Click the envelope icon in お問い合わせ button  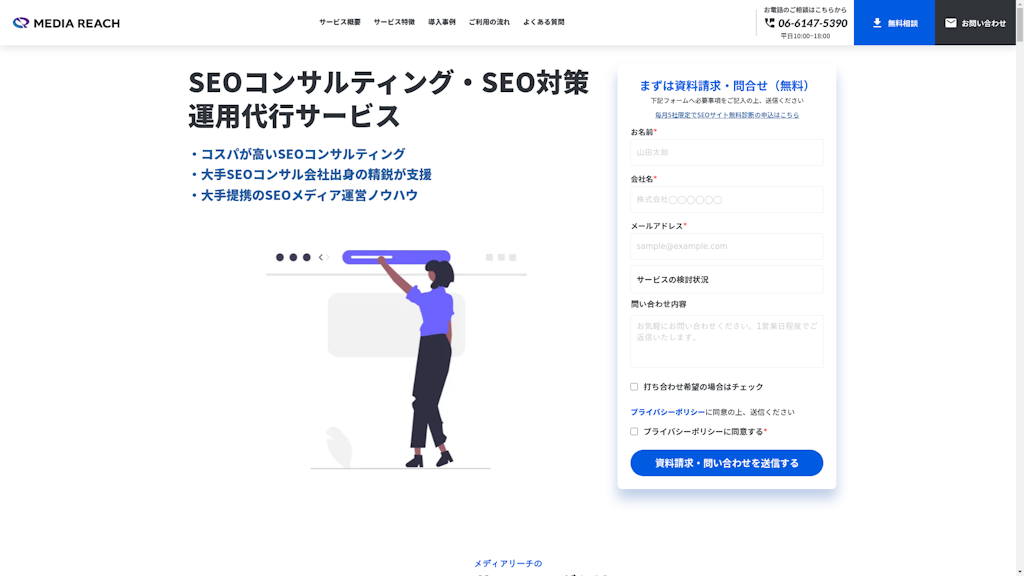950,23
